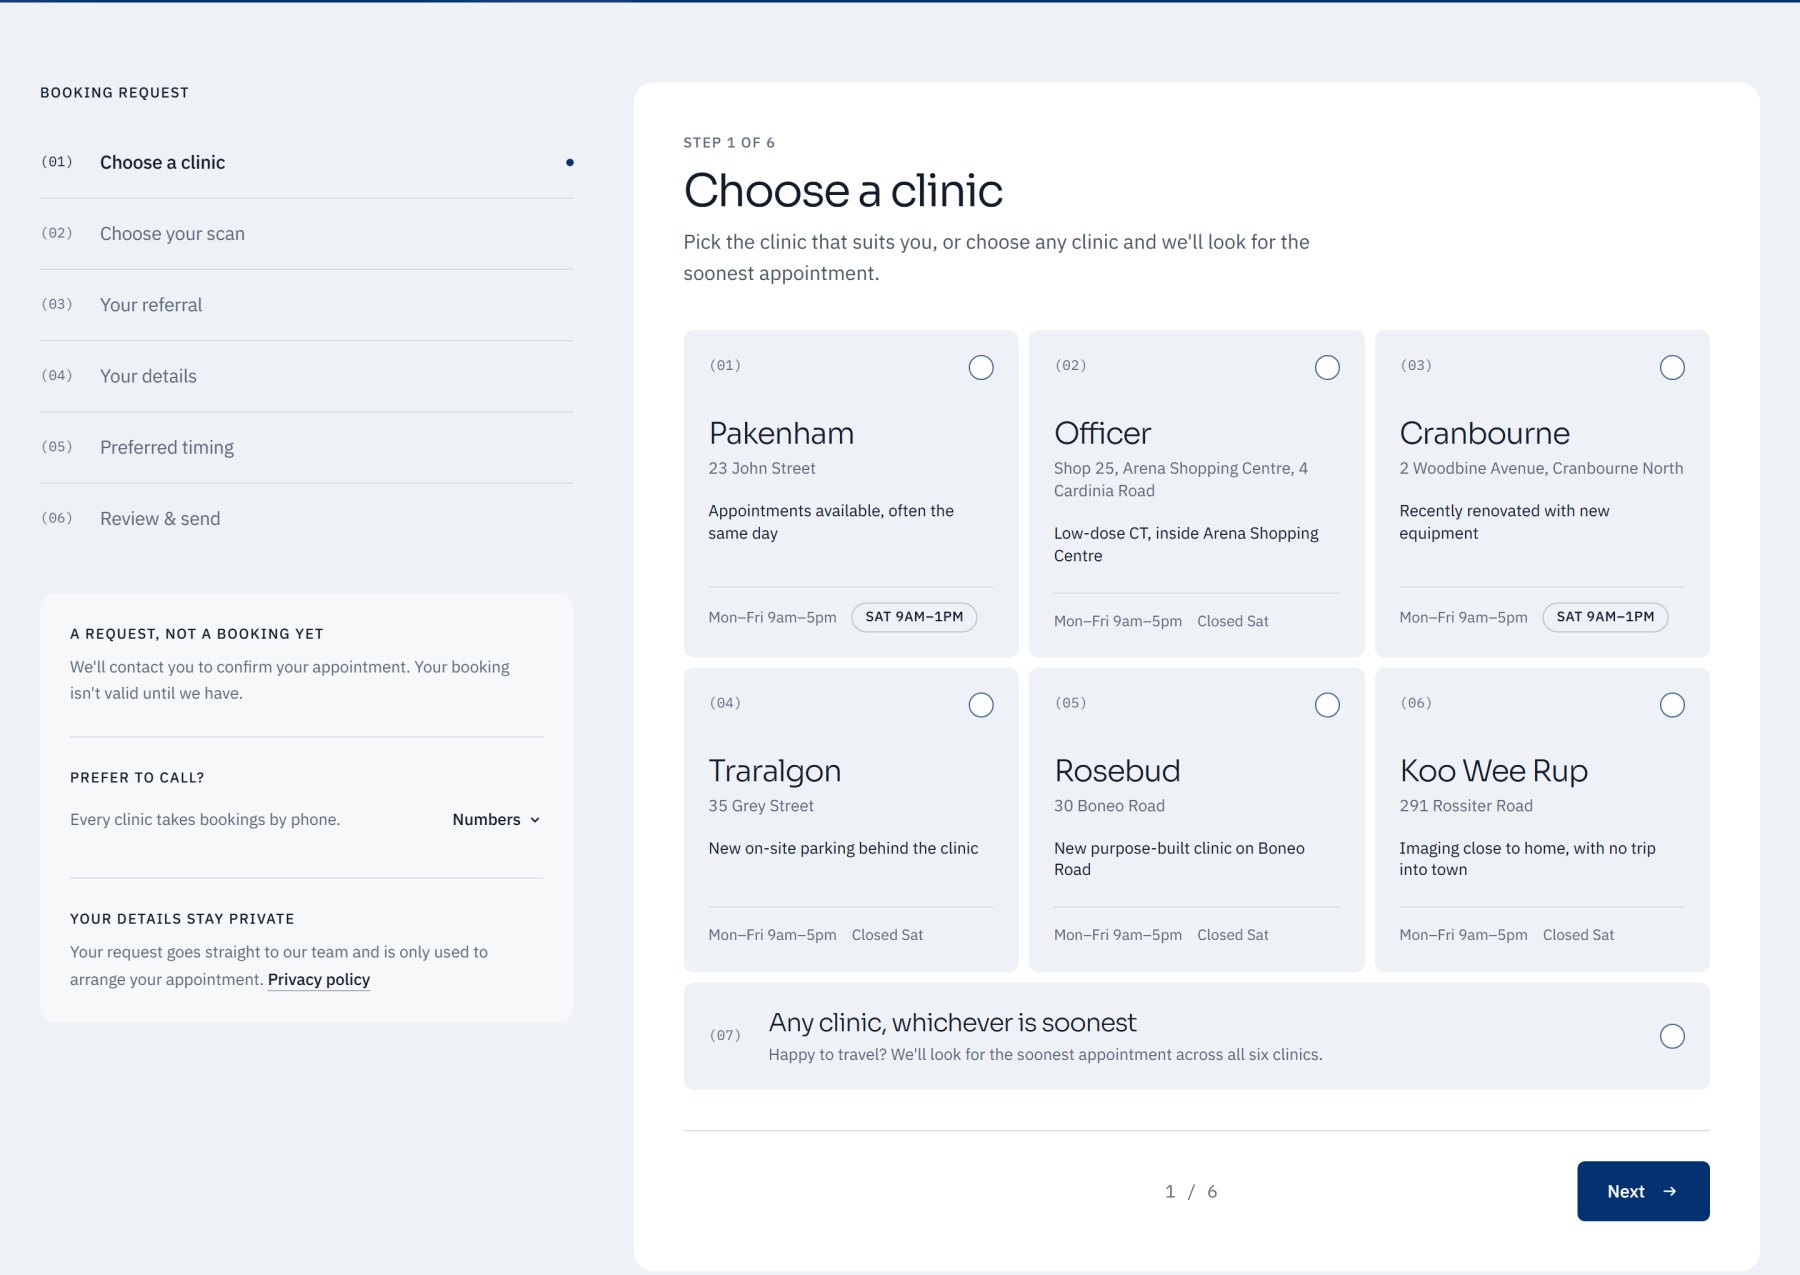Click the '35 Grey Street' address
Viewport: 1800px width, 1275px height.
pos(761,806)
